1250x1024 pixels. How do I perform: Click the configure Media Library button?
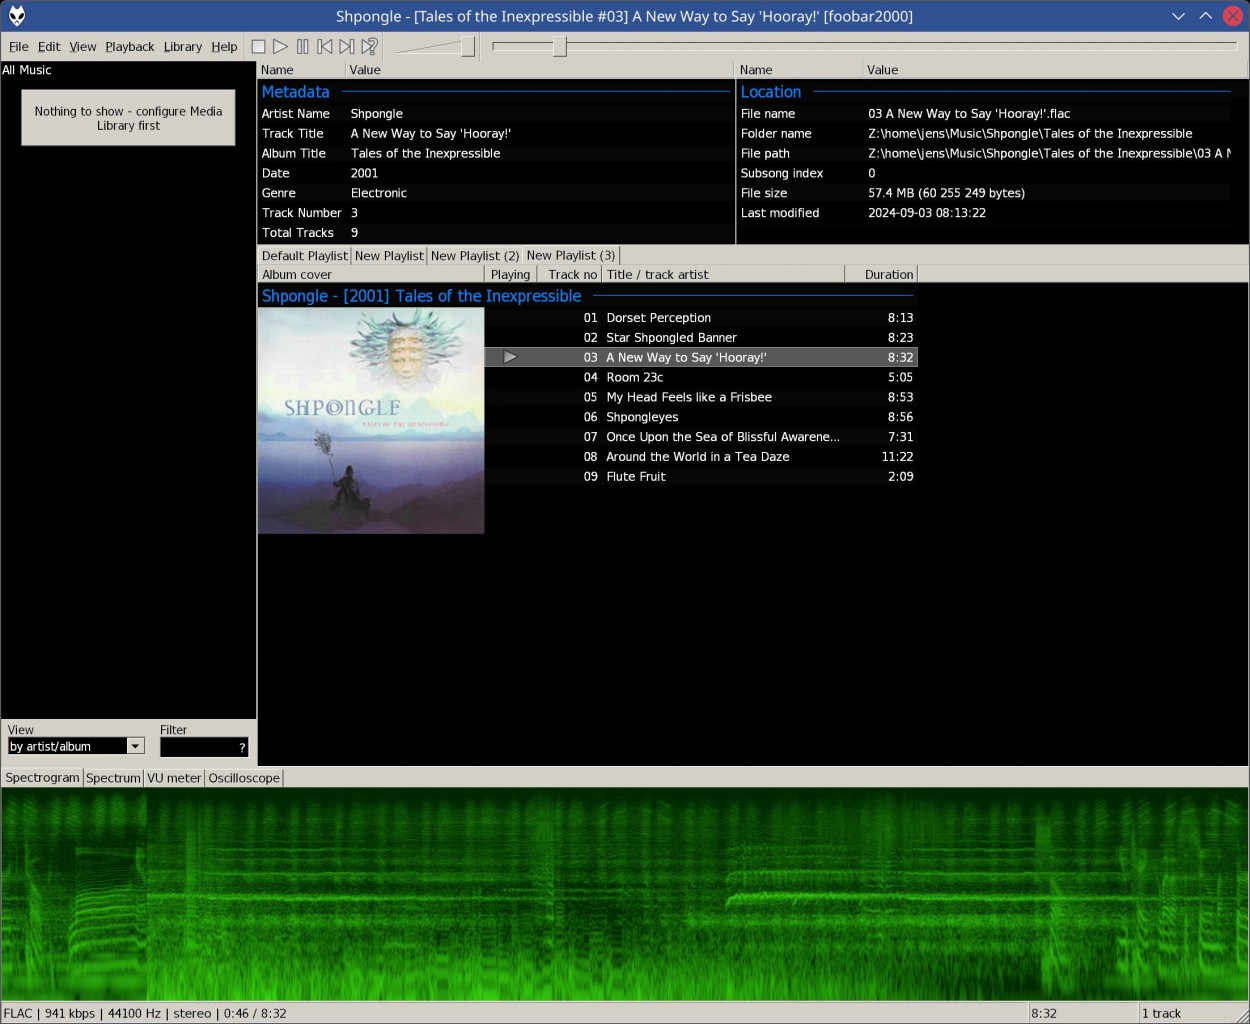pyautogui.click(x=128, y=118)
